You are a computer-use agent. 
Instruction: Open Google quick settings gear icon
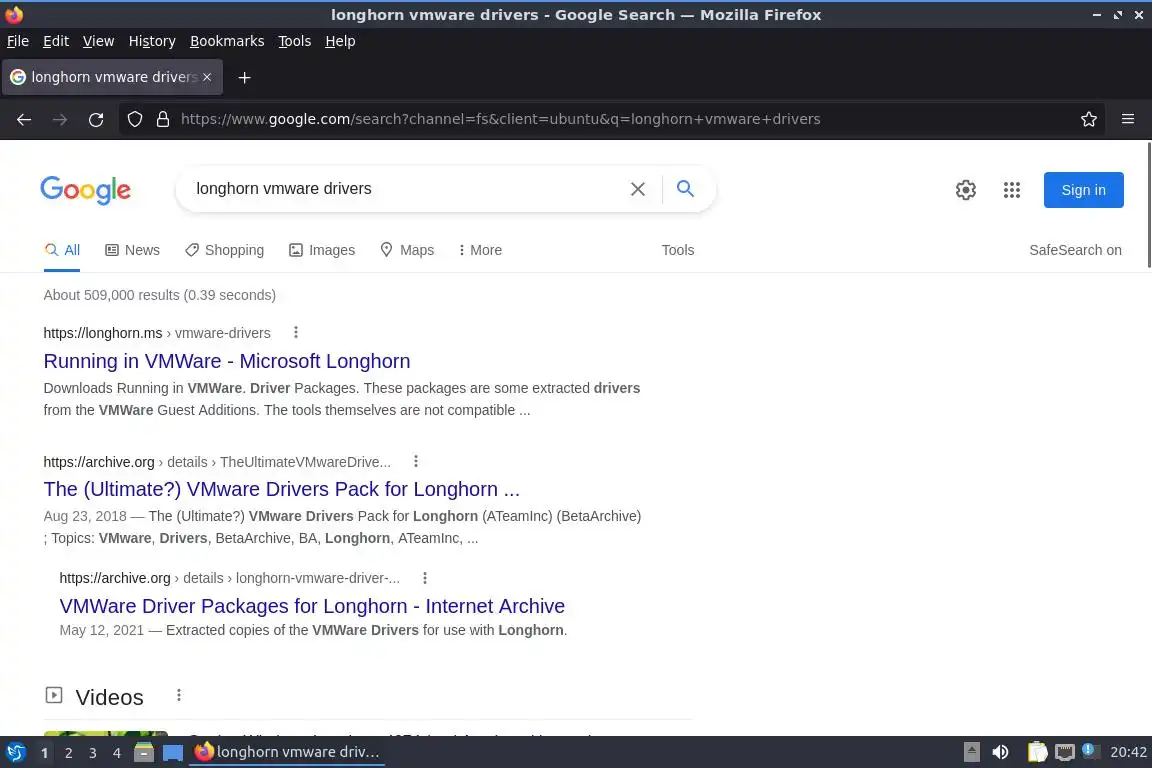[965, 190]
